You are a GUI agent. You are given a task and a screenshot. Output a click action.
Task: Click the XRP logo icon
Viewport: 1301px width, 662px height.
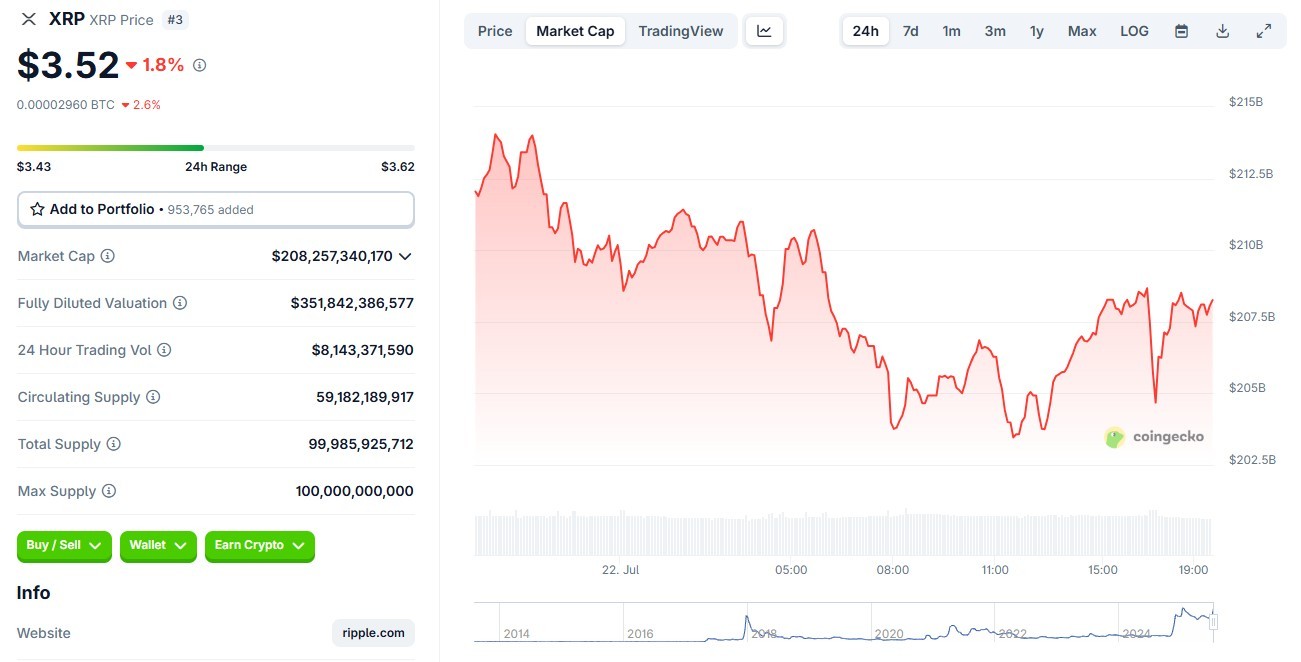(x=28, y=19)
